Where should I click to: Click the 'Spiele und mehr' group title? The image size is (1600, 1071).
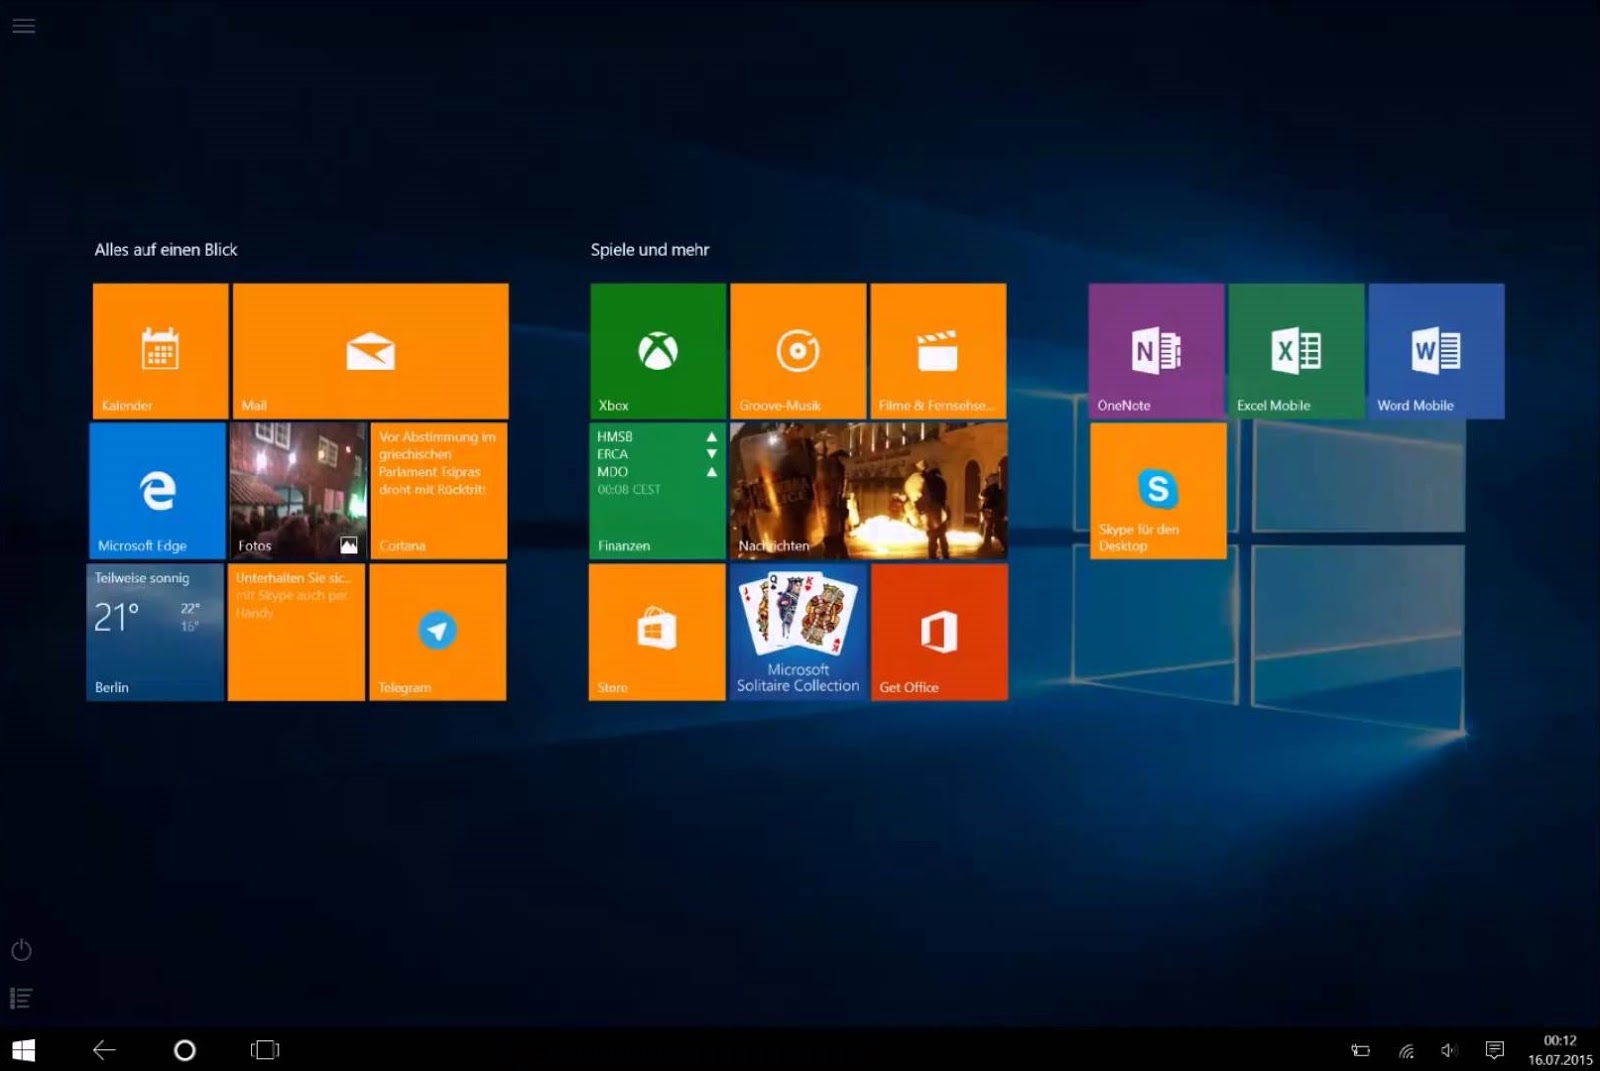coord(650,250)
